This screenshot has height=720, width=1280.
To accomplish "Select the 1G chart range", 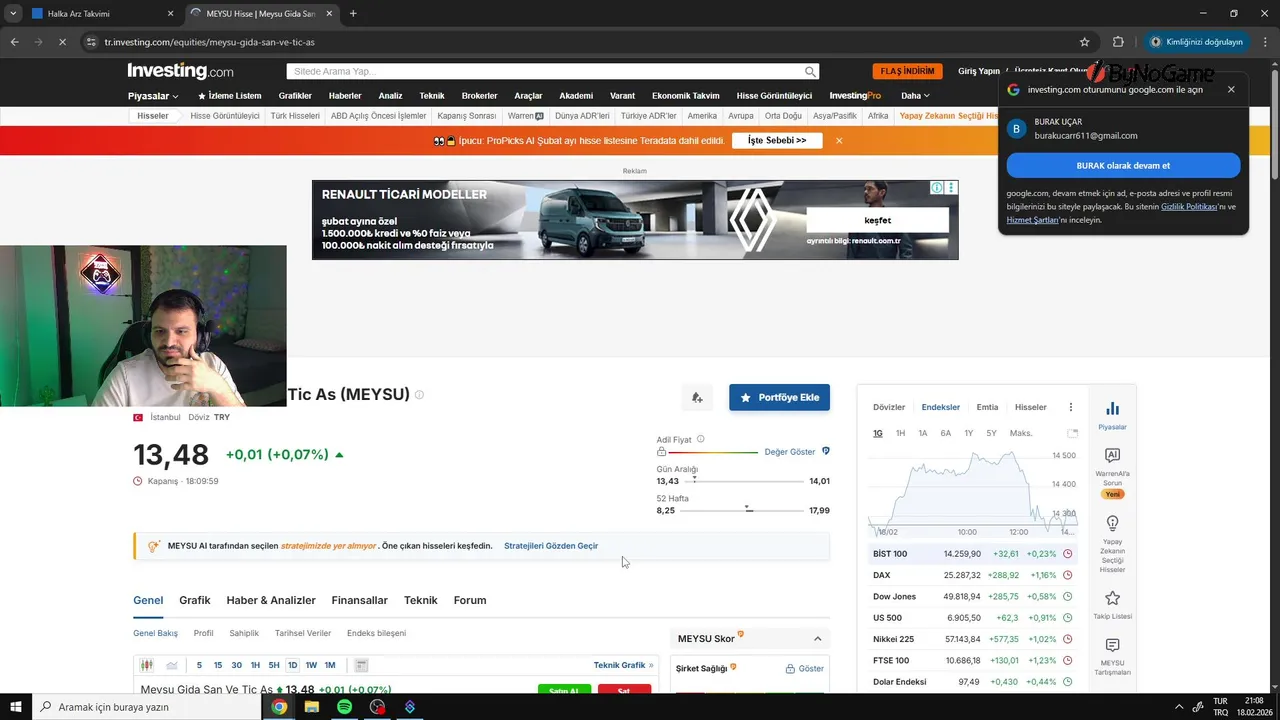I will (x=878, y=433).
